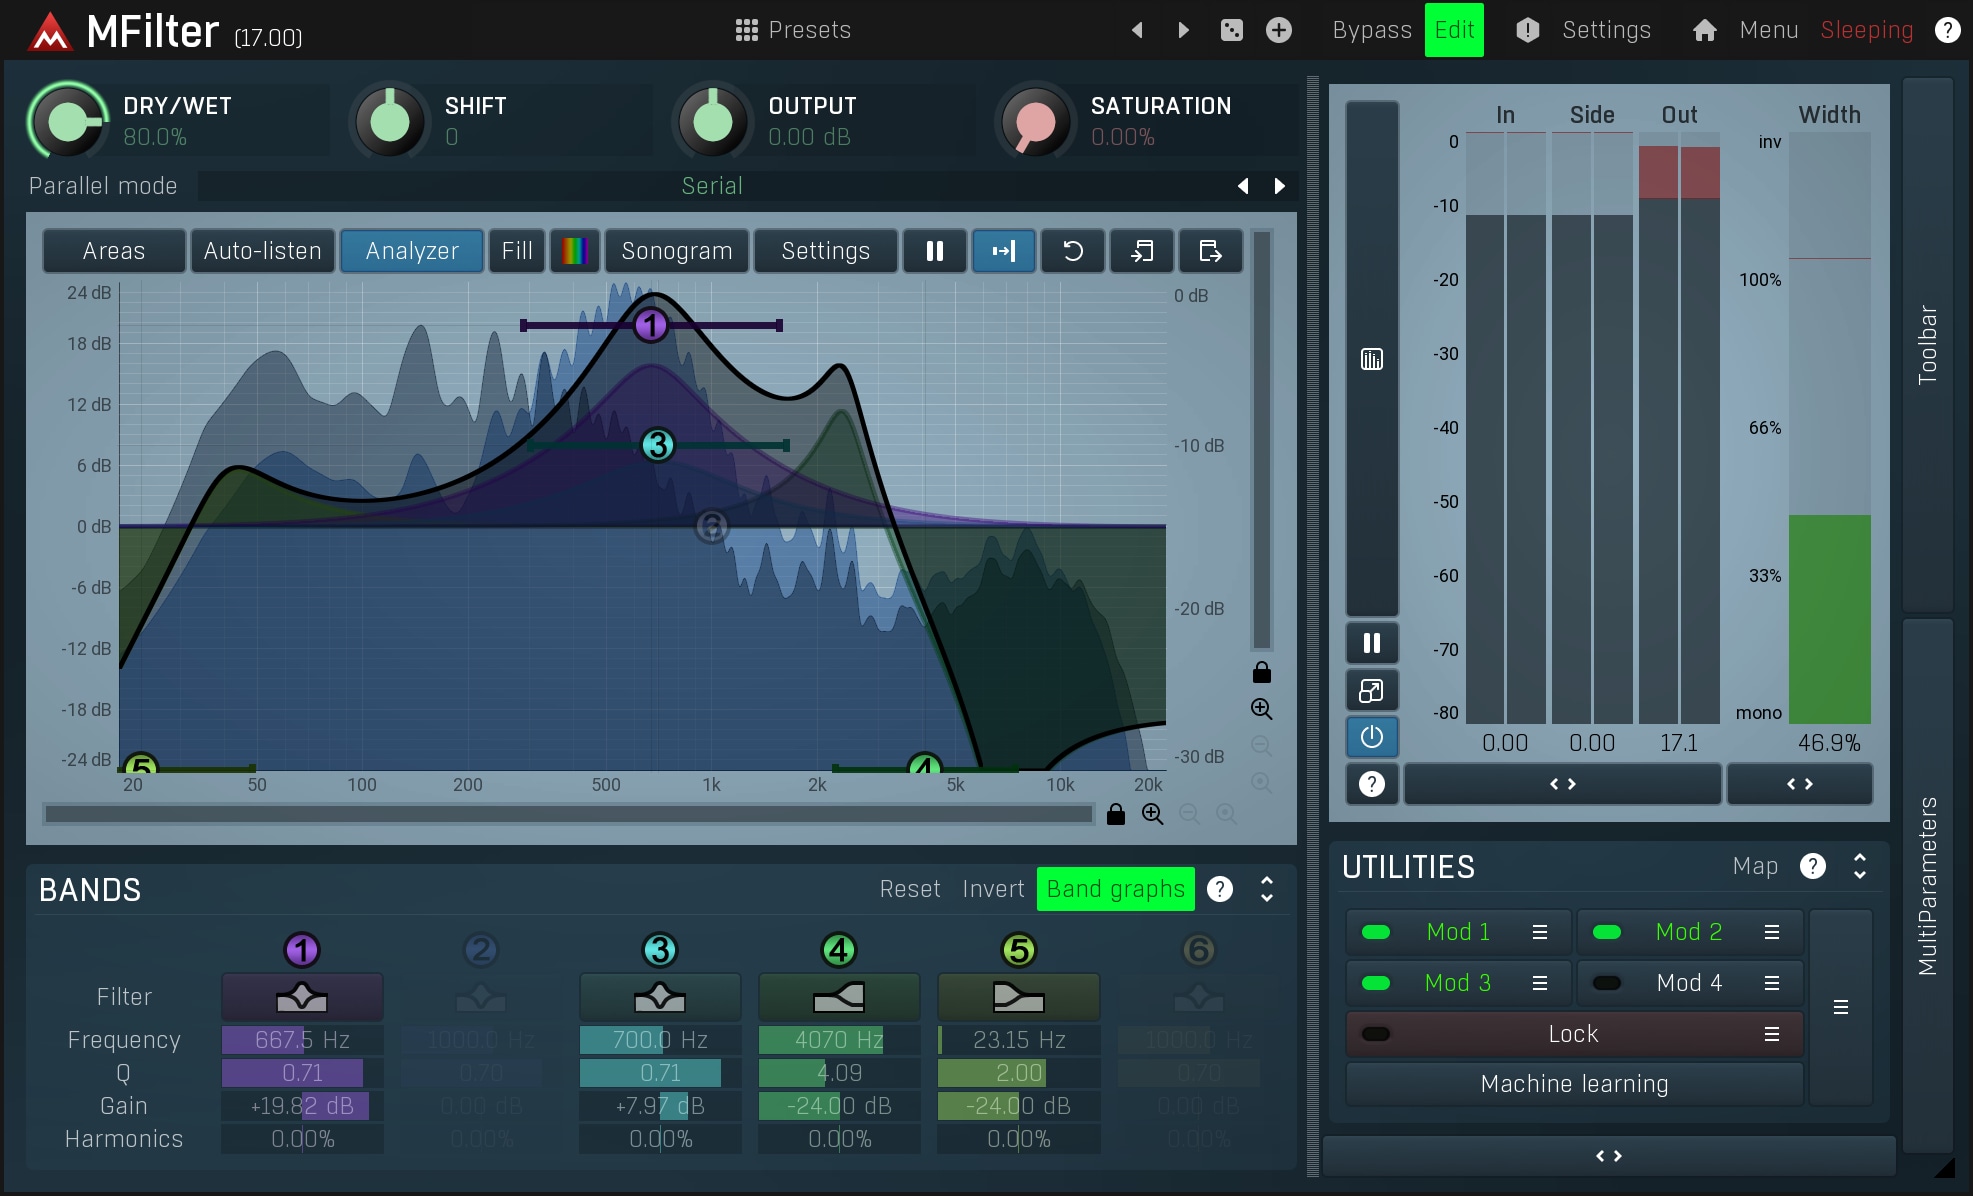Pause the analyzer graph display
The height and width of the screenshot is (1196, 1973).
(934, 251)
